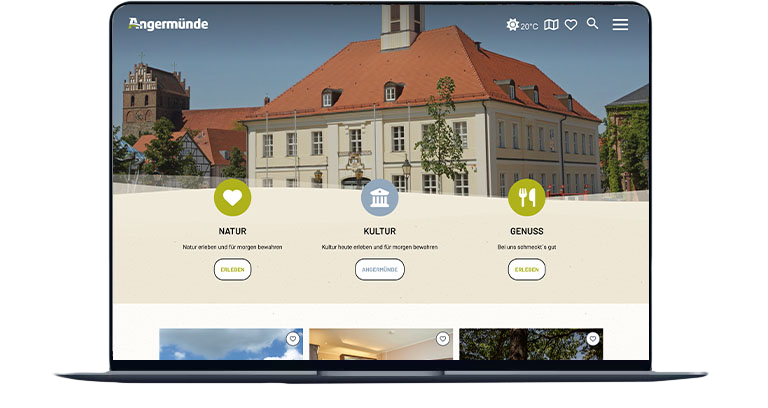Favorite the interior room photo card
Screen dimensions: 768x408
tap(443, 338)
